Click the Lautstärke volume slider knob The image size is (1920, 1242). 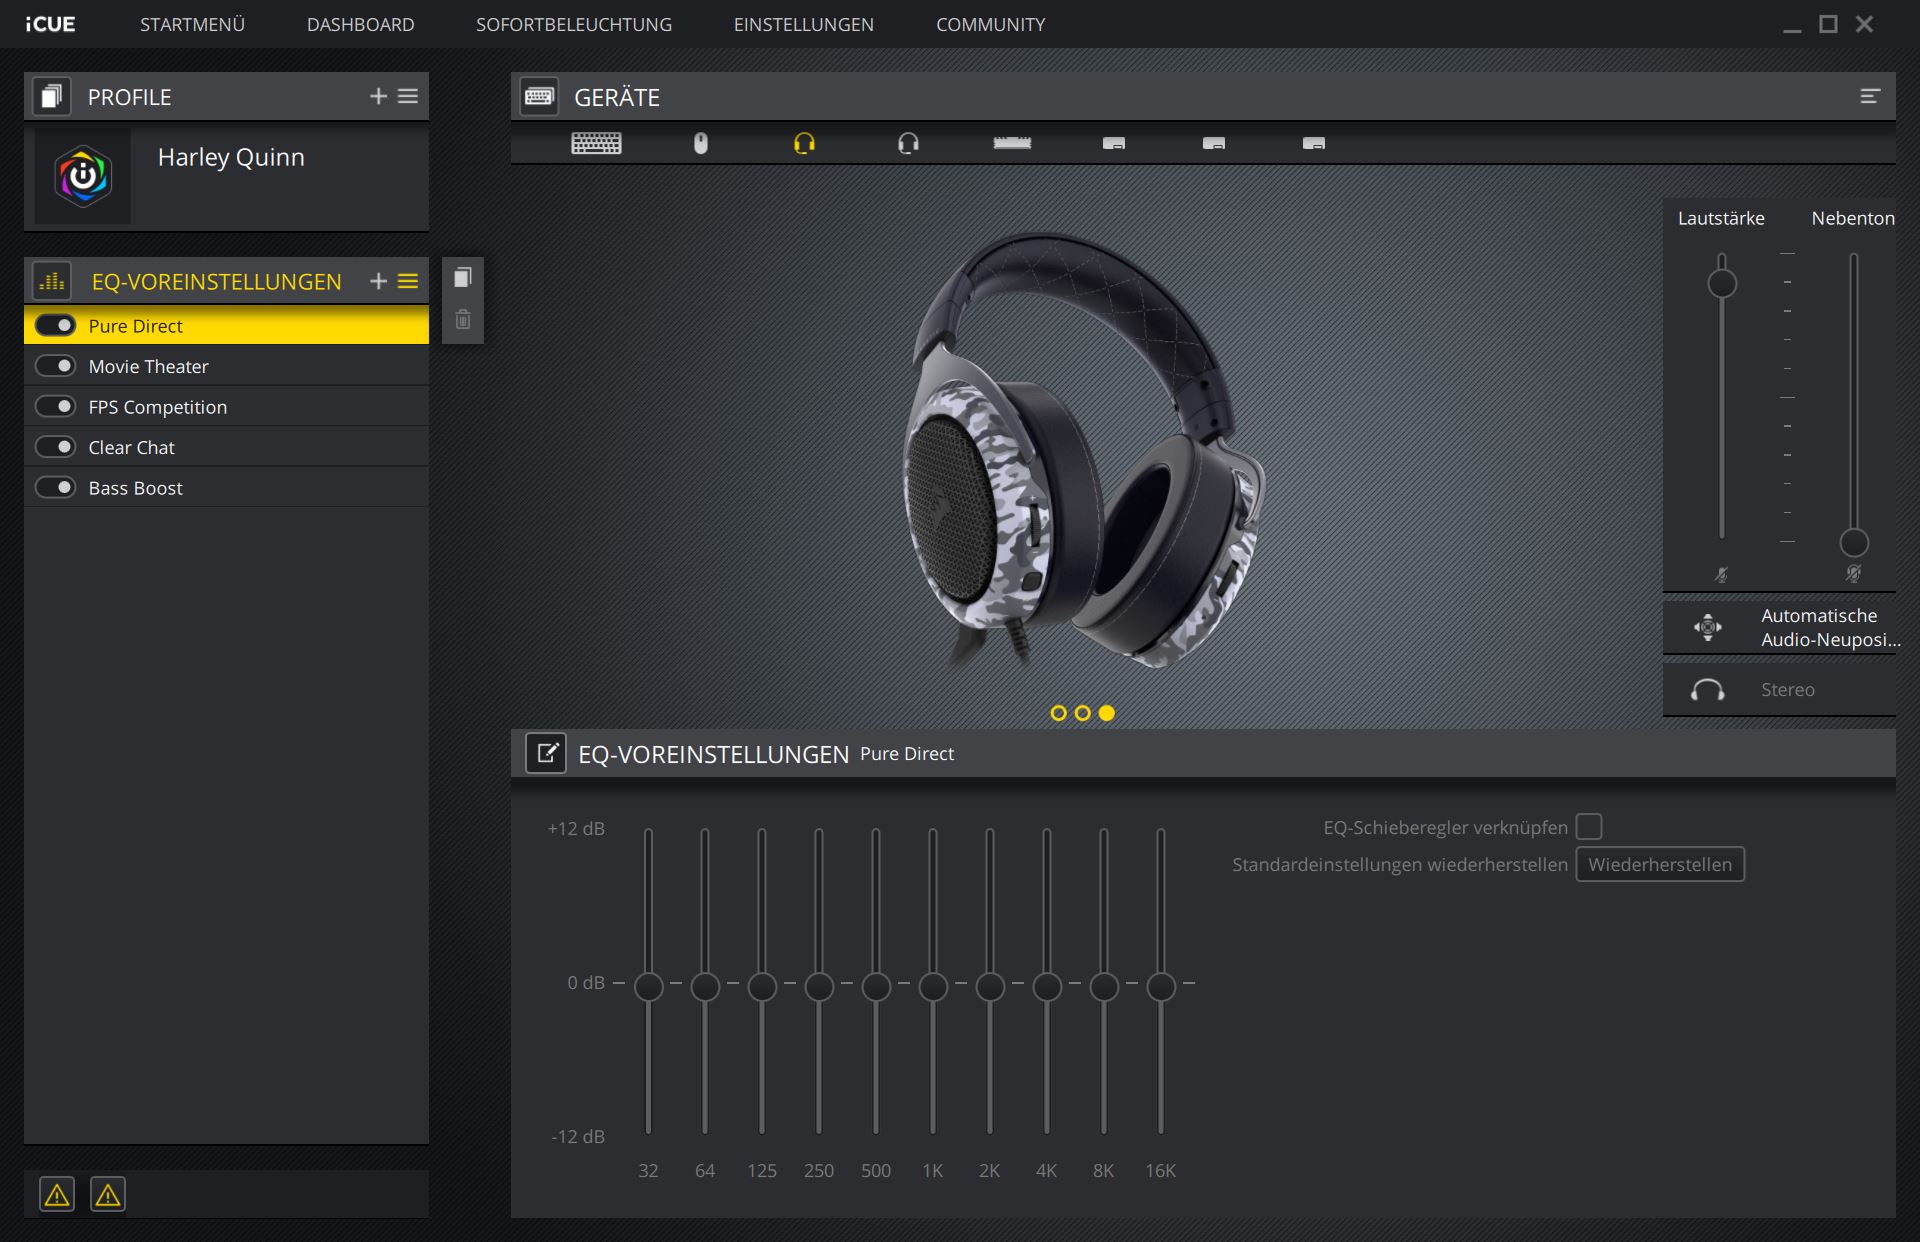(1721, 284)
